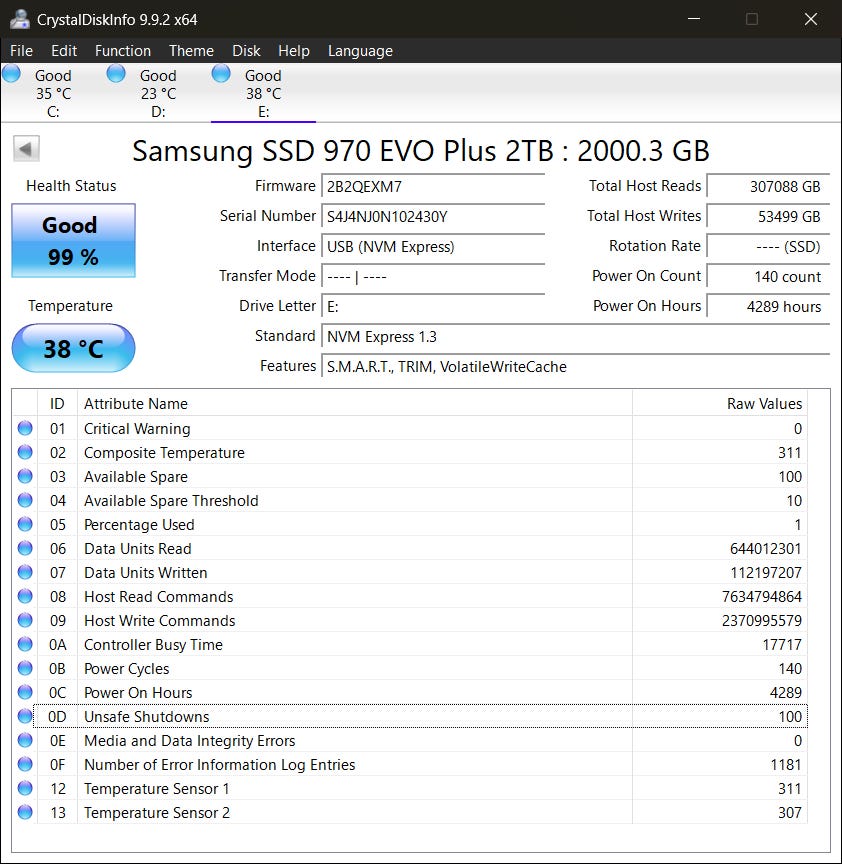Click the Rotation Rate value field
Screen dimensions: 842x864
[x=769, y=246]
